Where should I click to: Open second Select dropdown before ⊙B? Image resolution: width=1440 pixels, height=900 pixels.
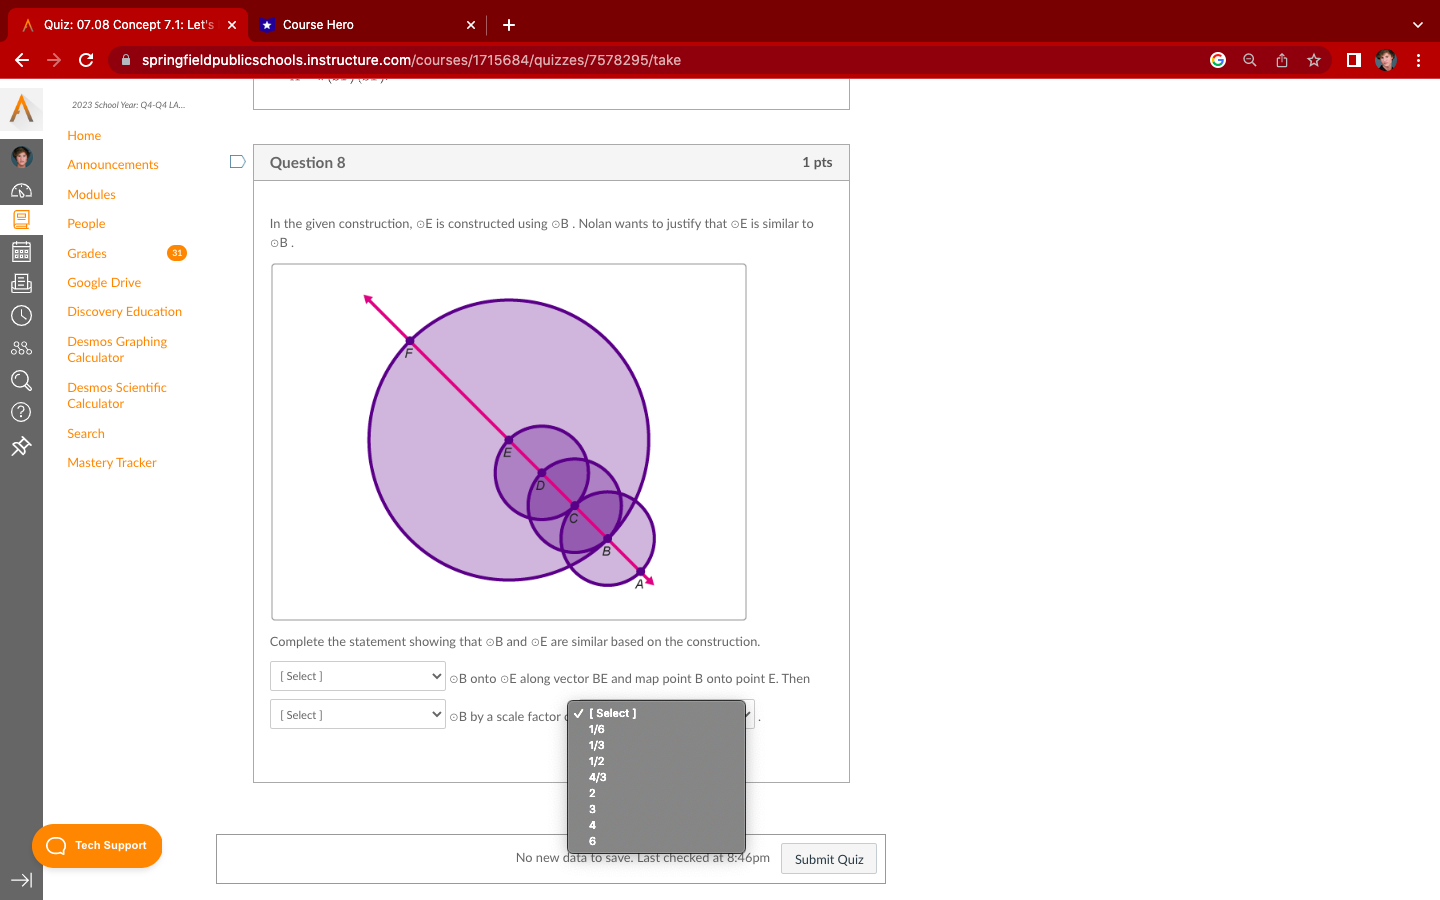[x=358, y=715]
